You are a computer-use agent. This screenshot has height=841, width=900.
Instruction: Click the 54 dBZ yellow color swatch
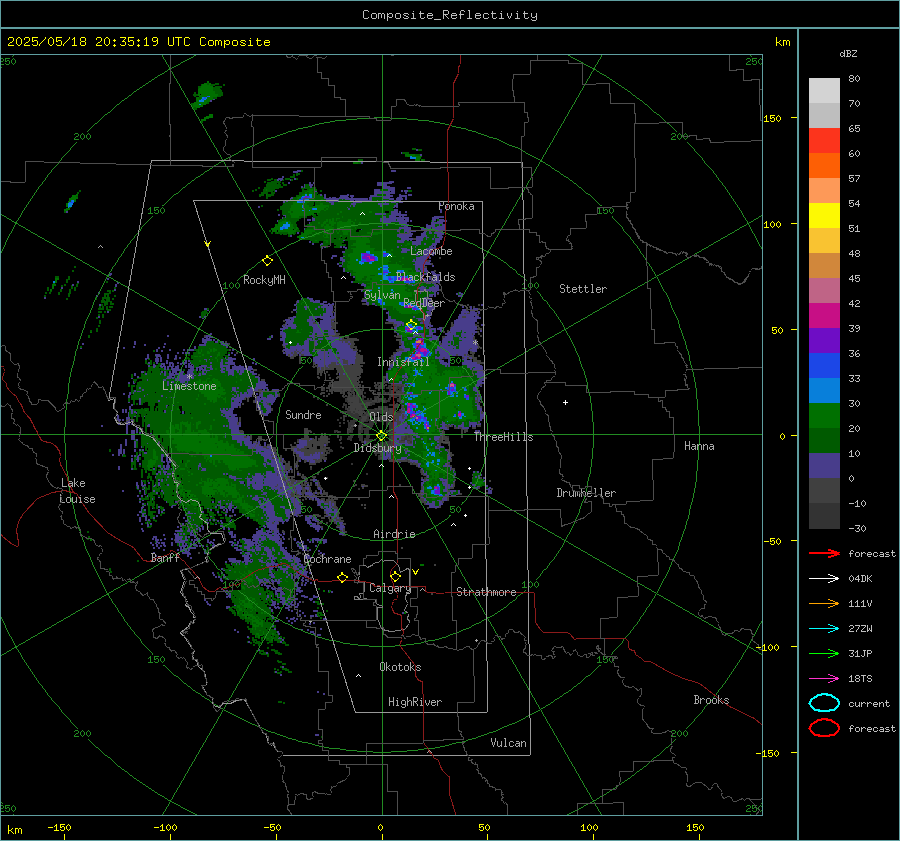[x=824, y=216]
